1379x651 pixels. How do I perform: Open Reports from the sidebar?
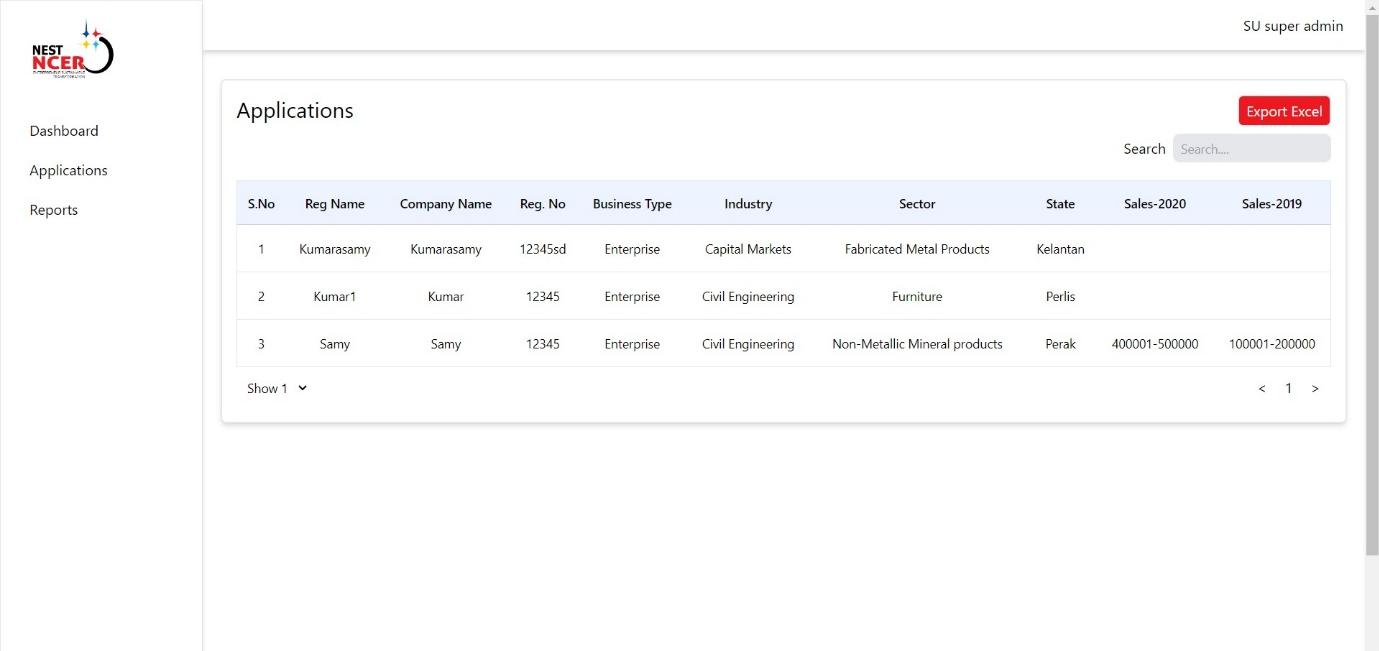pyautogui.click(x=54, y=210)
